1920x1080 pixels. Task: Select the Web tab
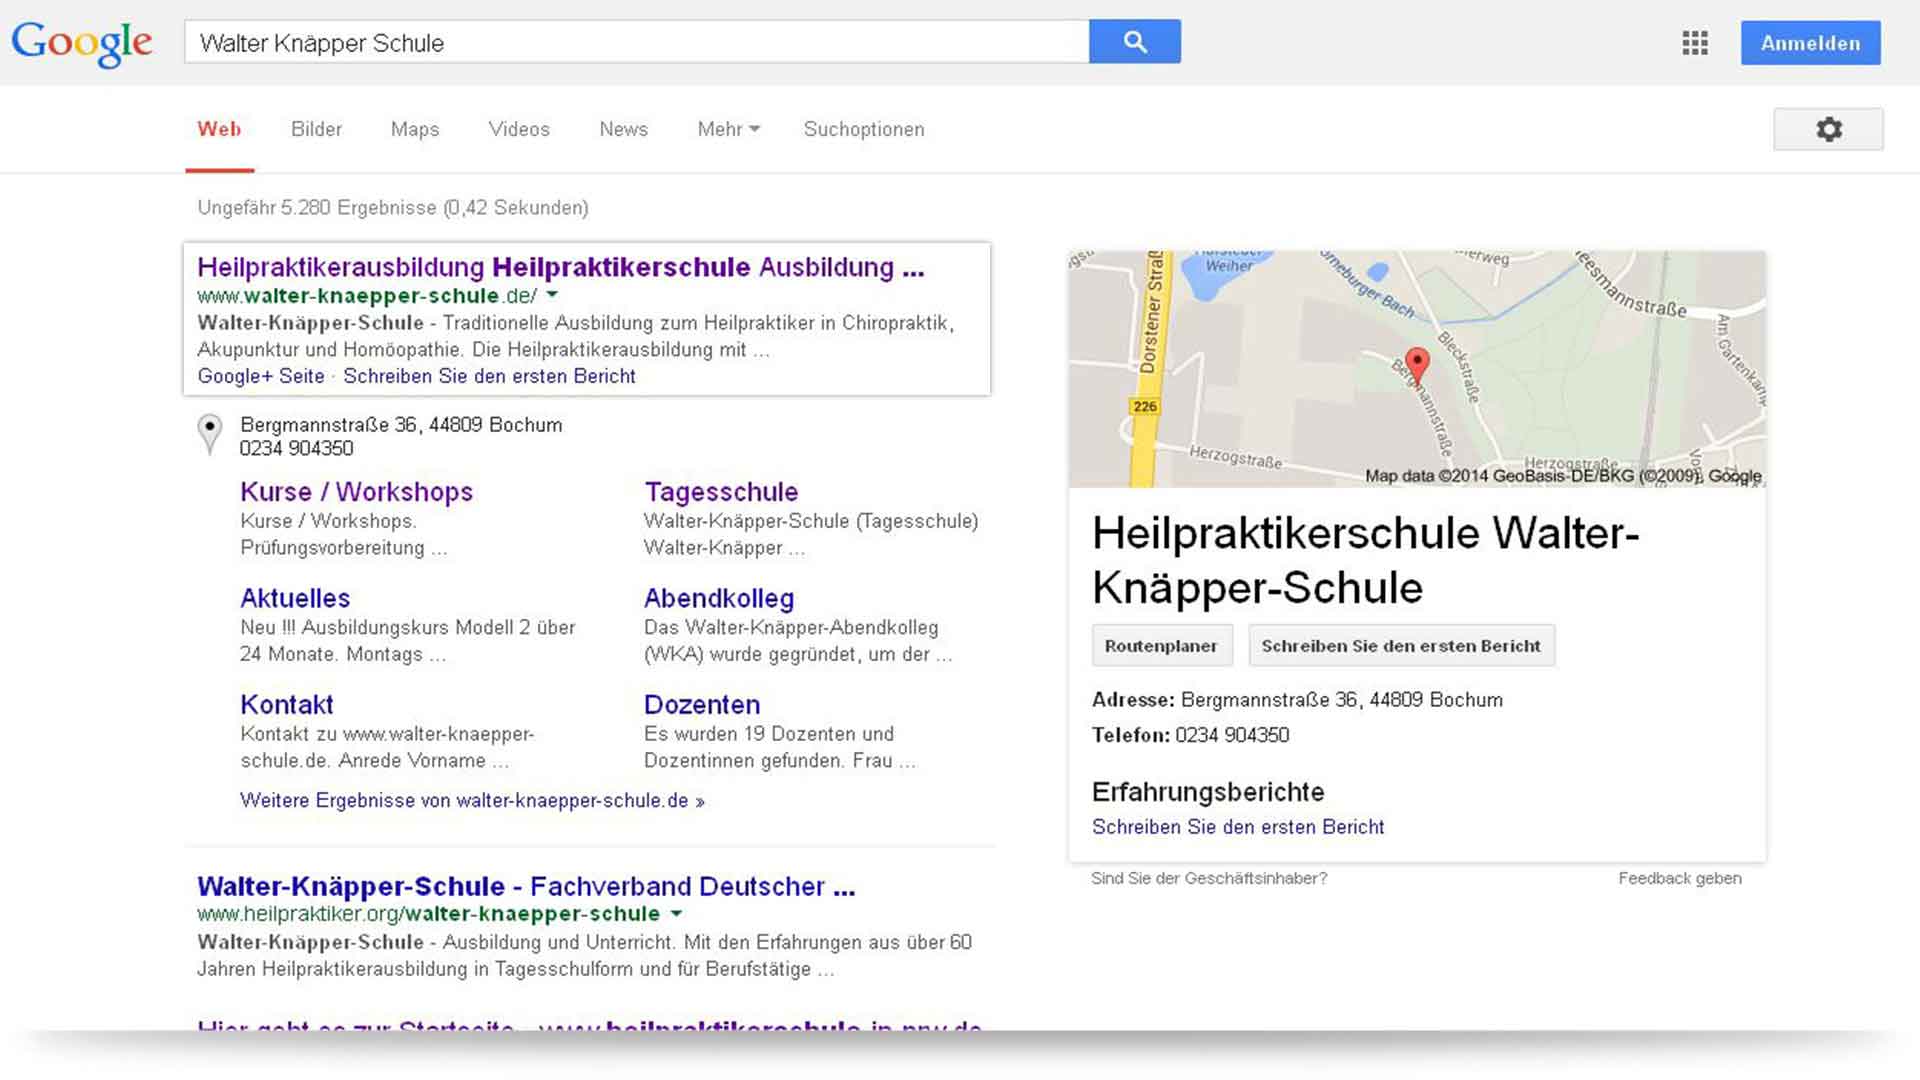click(x=219, y=129)
